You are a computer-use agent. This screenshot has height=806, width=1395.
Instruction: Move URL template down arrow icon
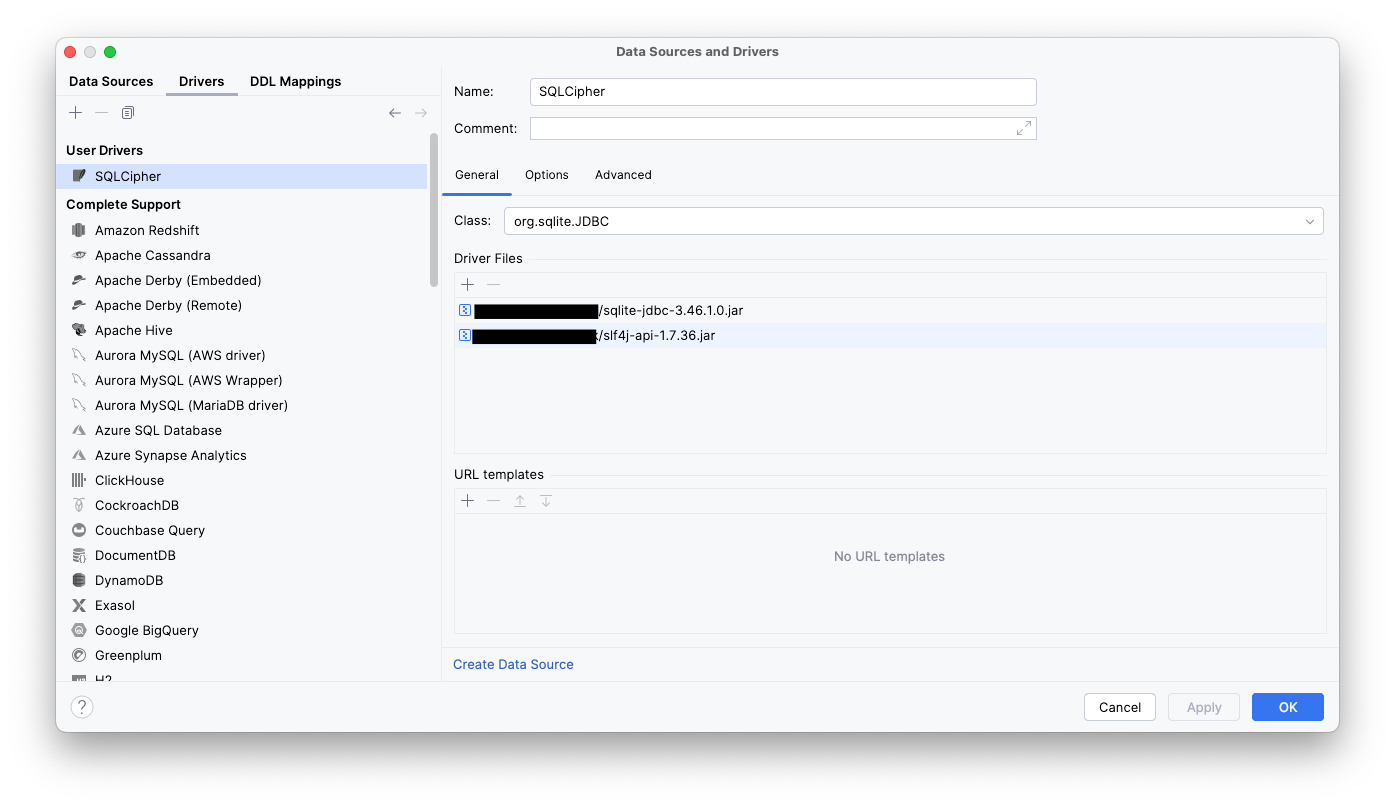pos(546,501)
